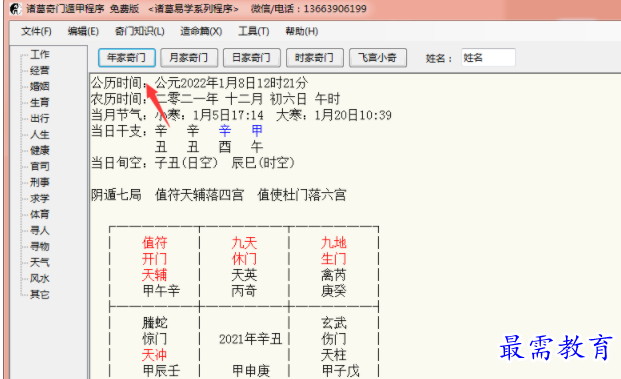This screenshot has width=621, height=379.
Task: Open the 工具(T) menu
Action: (253, 31)
